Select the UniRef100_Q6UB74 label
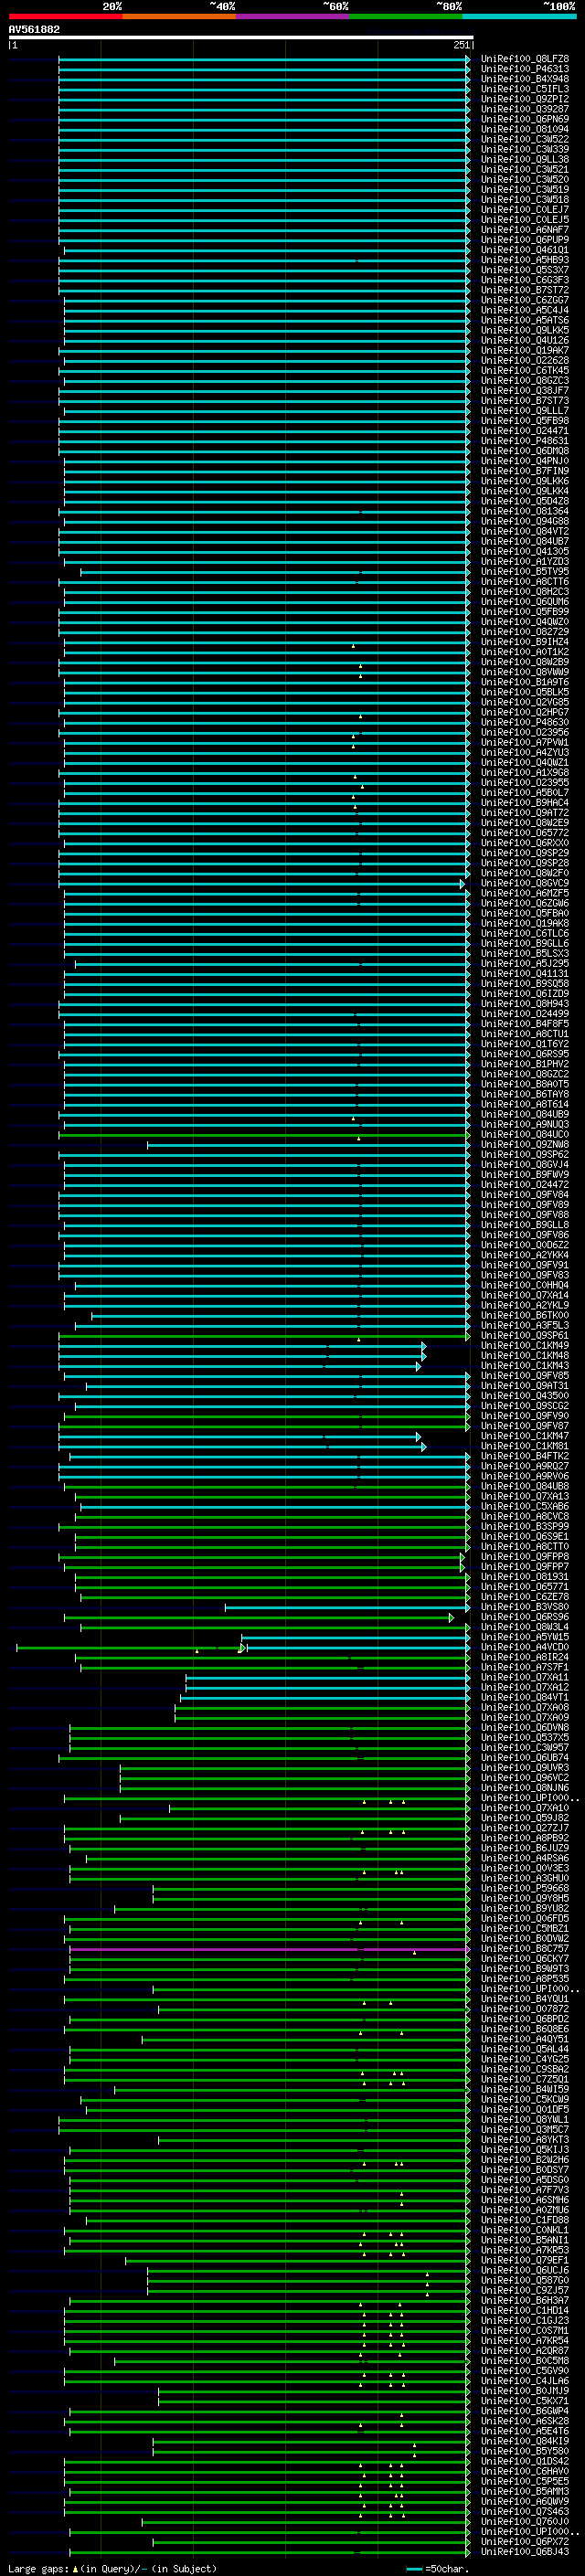 coord(525,1757)
